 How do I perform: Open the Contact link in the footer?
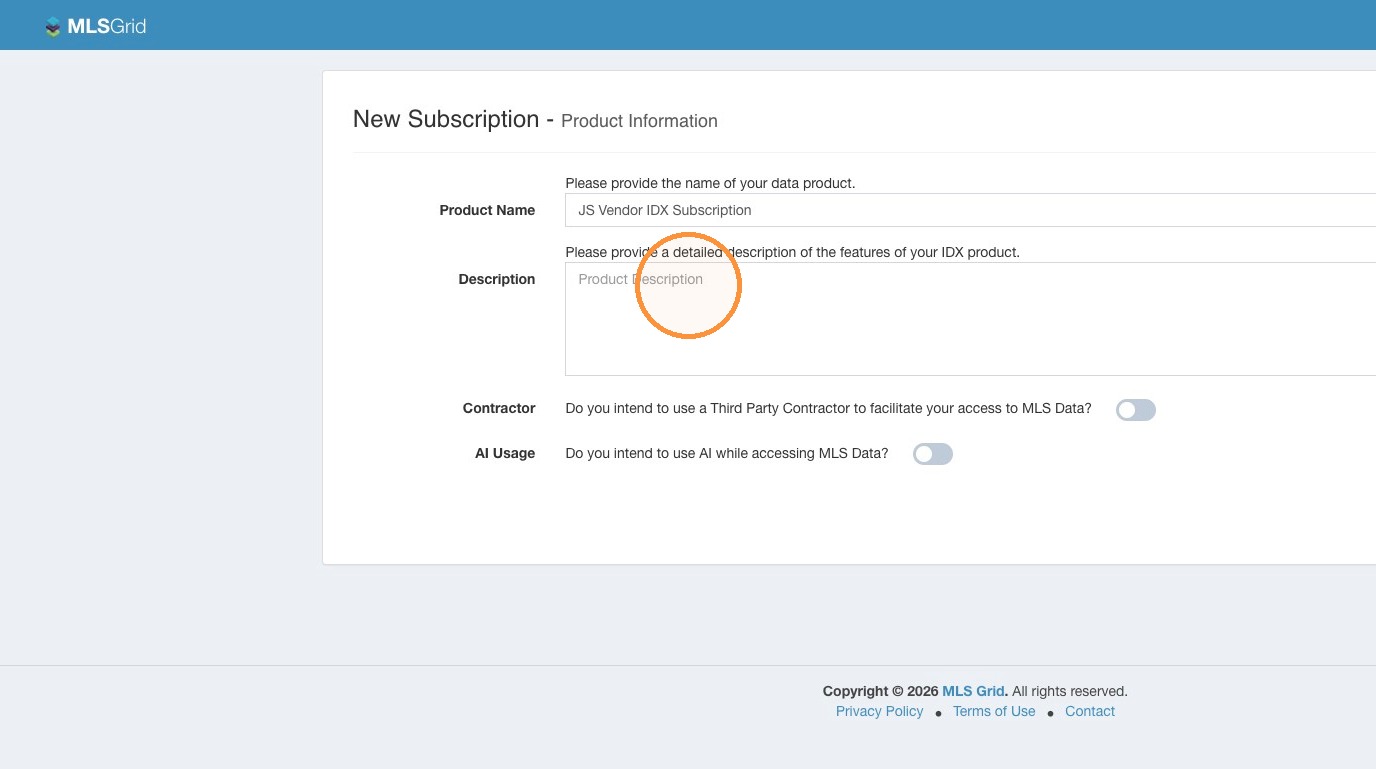[1090, 711]
